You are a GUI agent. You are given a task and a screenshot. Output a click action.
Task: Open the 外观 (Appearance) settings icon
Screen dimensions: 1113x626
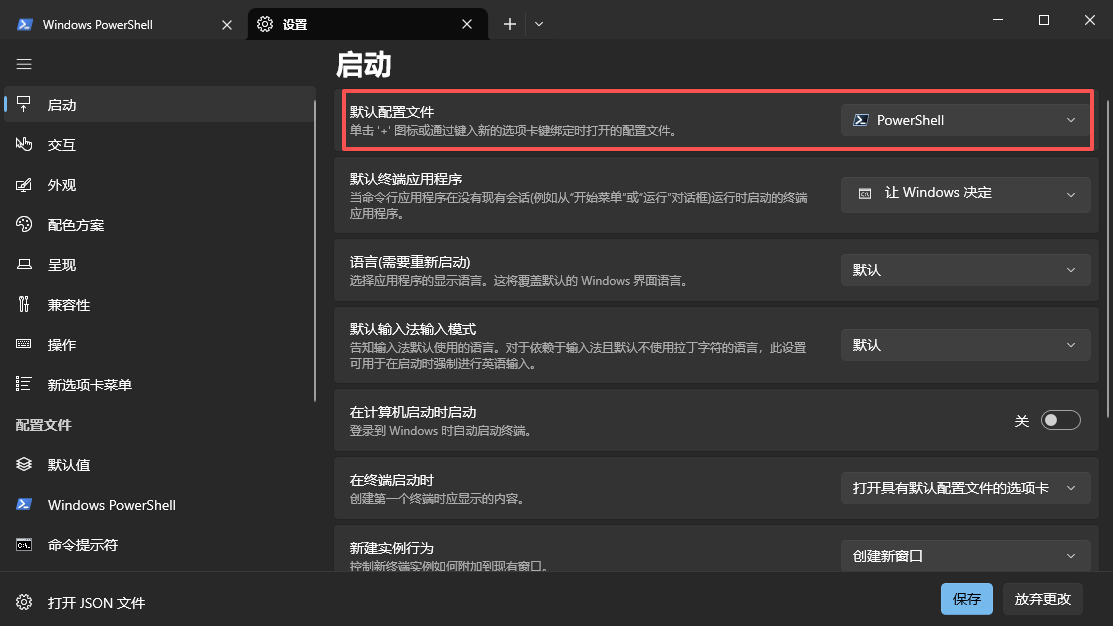(x=24, y=185)
